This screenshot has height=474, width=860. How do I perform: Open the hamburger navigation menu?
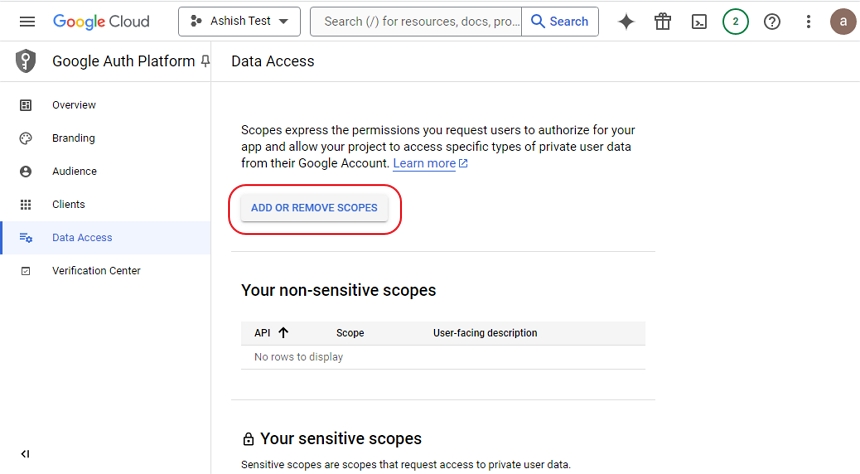coord(27,21)
